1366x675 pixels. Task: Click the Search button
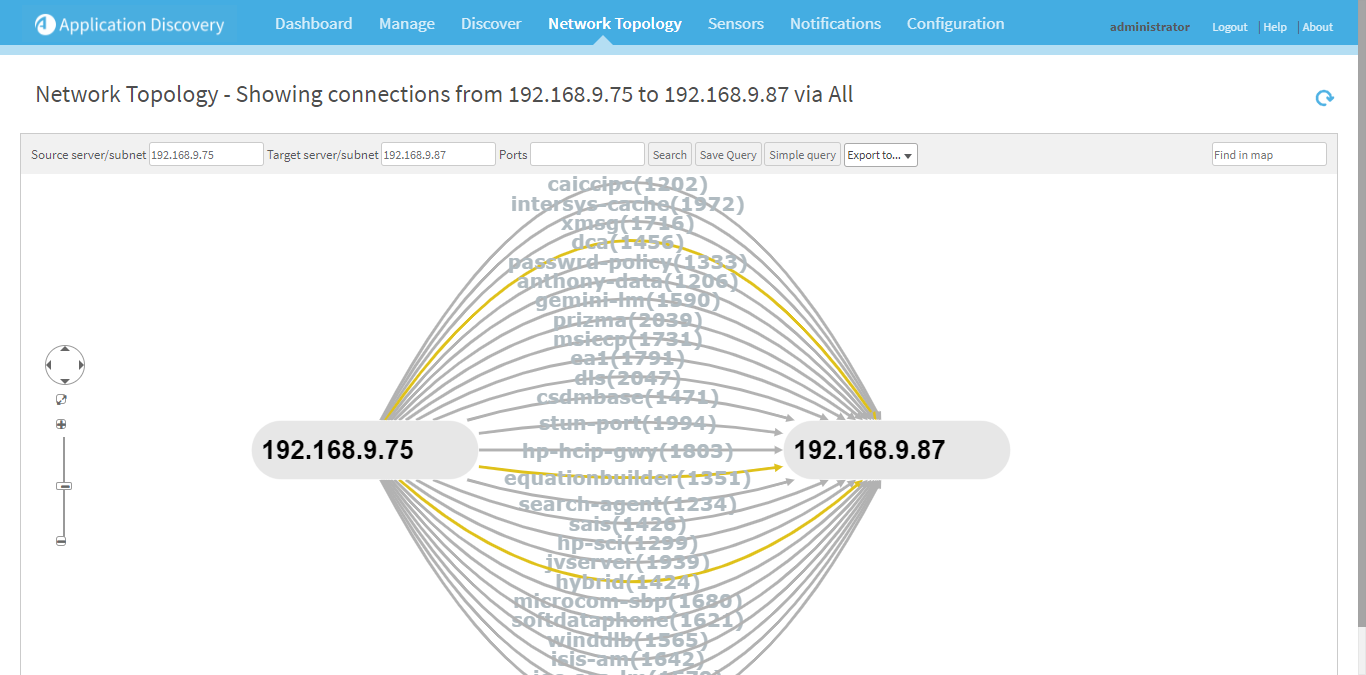point(669,154)
